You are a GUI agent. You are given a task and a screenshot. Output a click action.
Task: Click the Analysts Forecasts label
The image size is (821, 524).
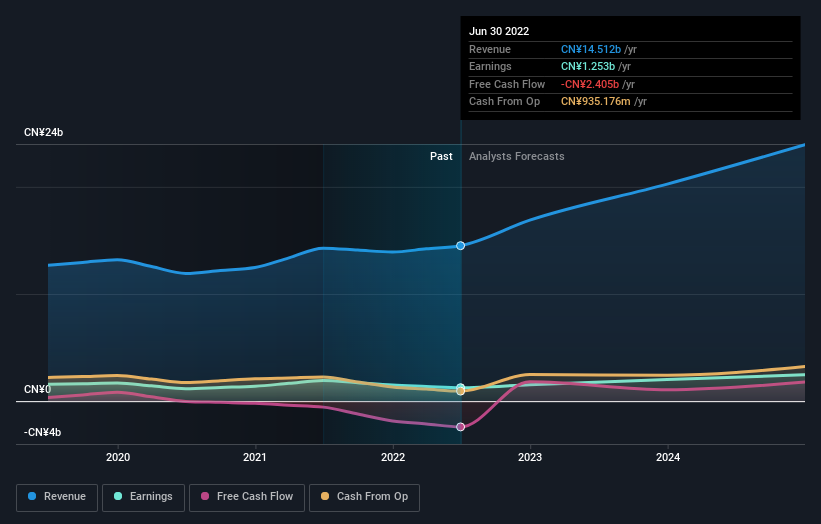[517, 156]
